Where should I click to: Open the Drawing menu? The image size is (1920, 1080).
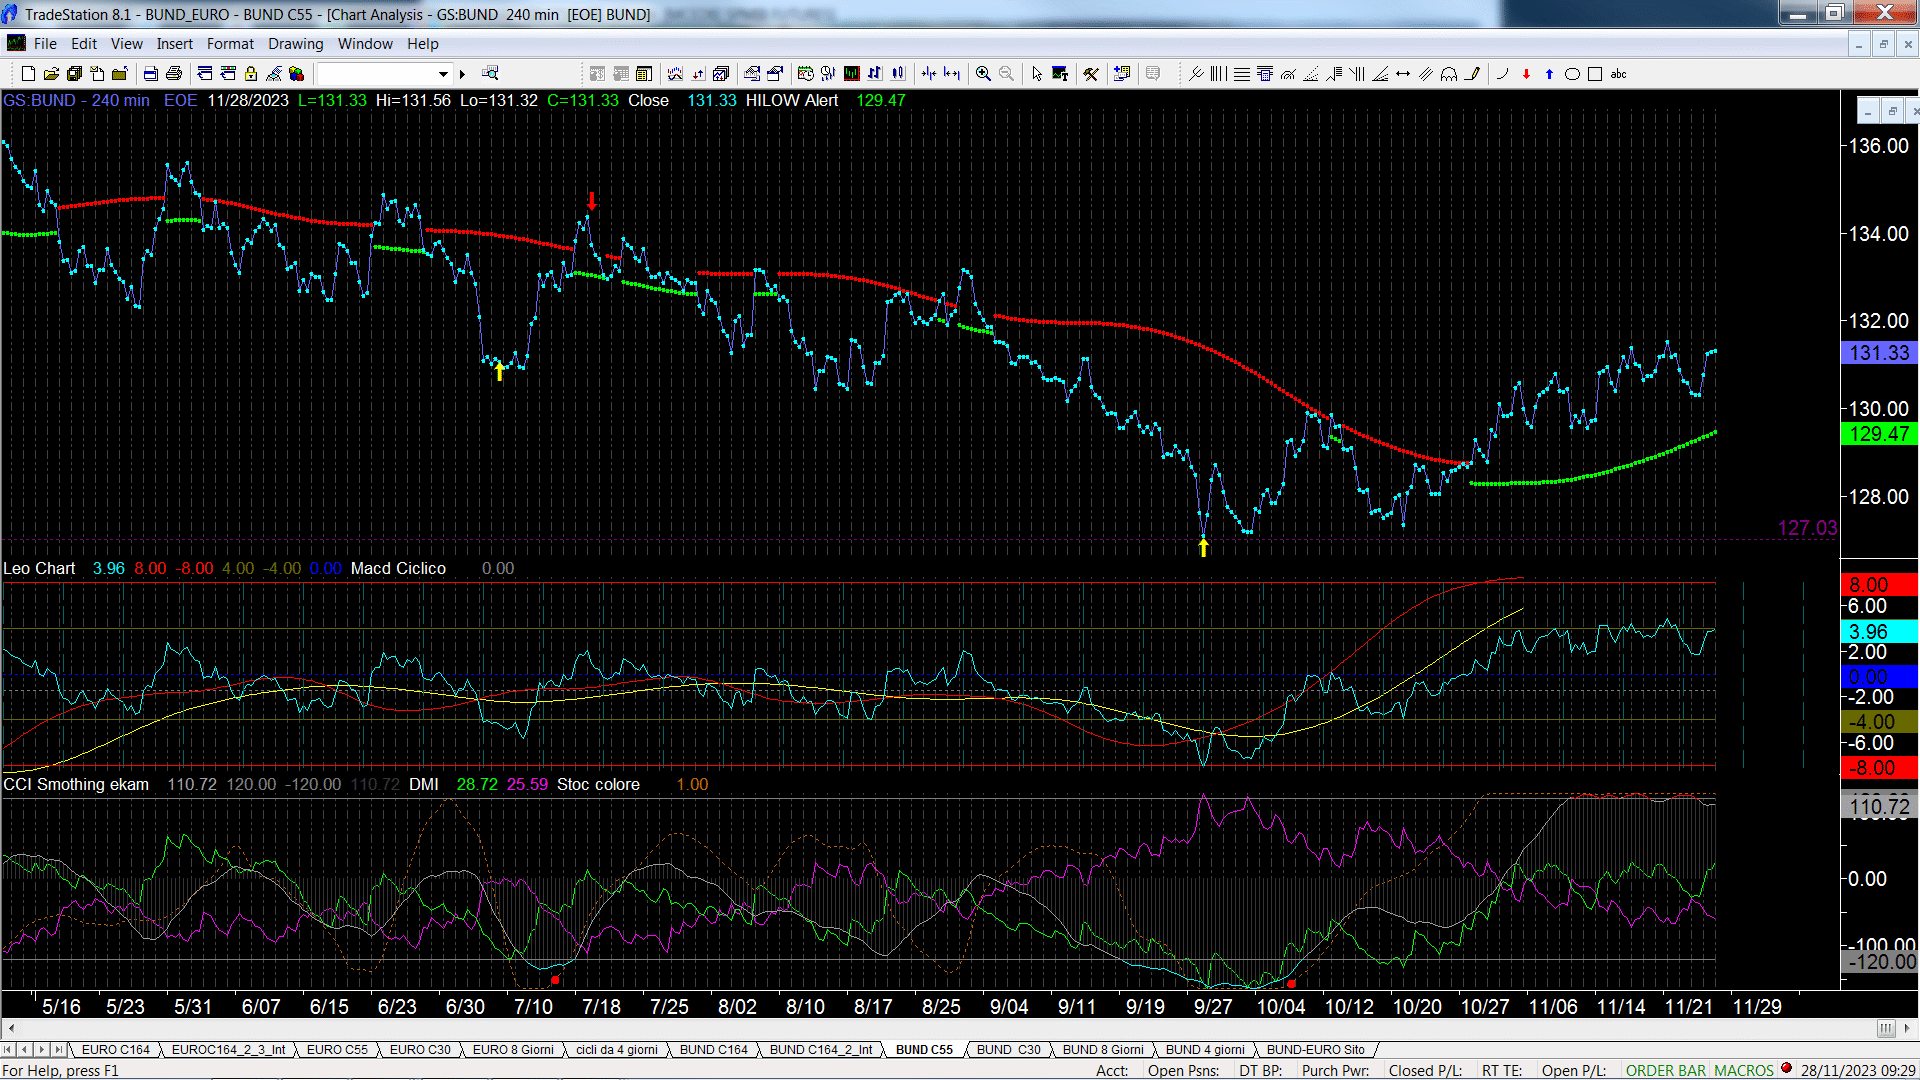pos(296,44)
